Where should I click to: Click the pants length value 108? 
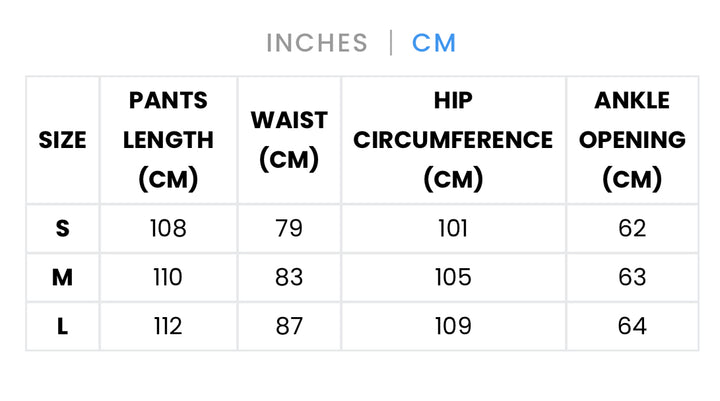[168, 229]
